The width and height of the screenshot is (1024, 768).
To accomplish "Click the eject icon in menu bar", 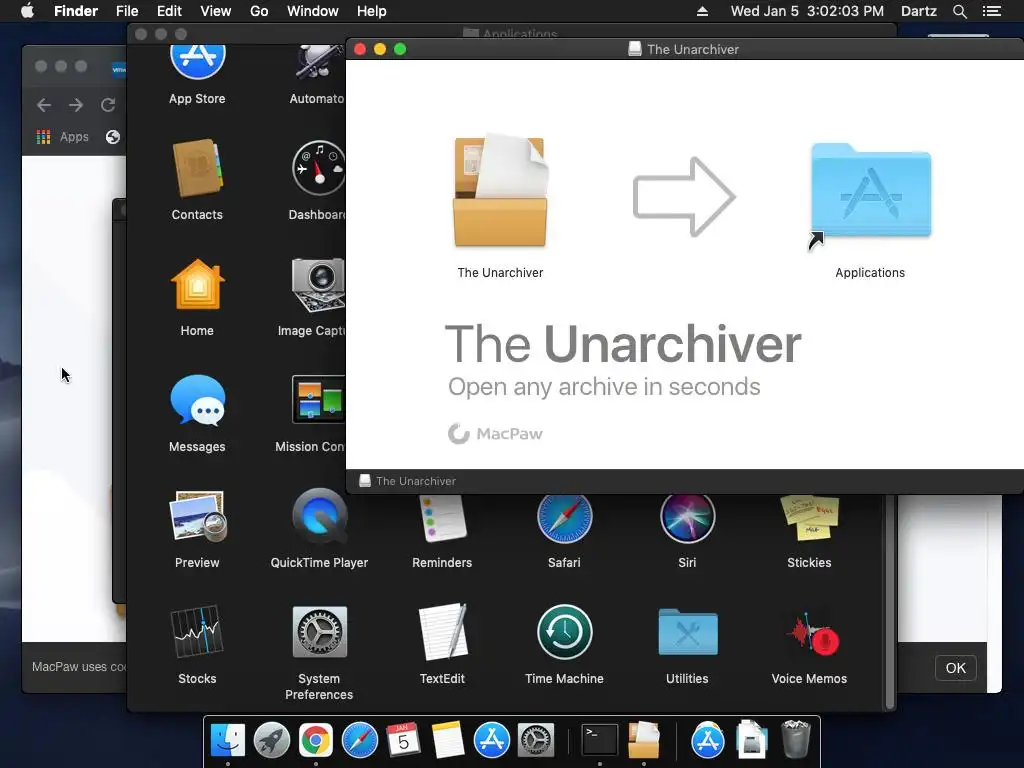I will pyautogui.click(x=703, y=11).
